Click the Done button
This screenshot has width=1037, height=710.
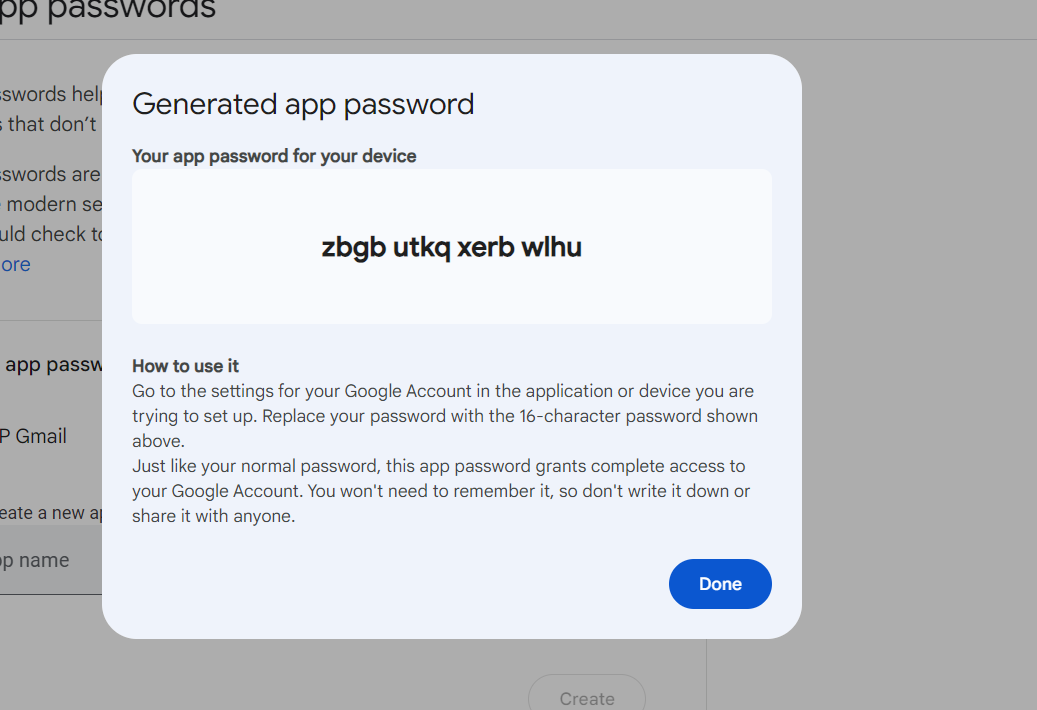click(720, 584)
